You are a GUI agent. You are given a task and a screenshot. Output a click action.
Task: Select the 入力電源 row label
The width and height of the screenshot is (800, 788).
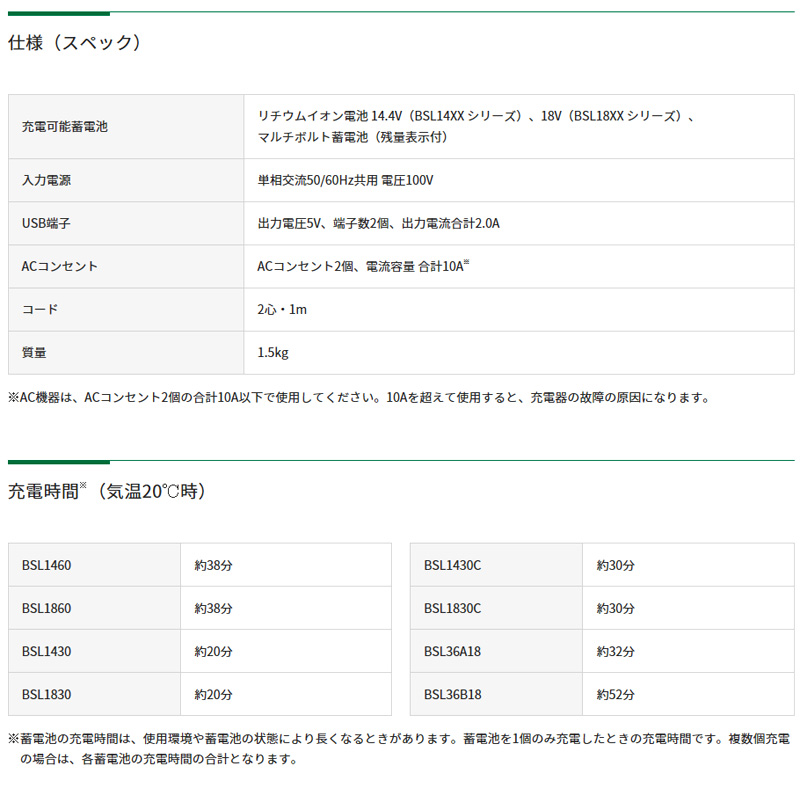pos(46,180)
